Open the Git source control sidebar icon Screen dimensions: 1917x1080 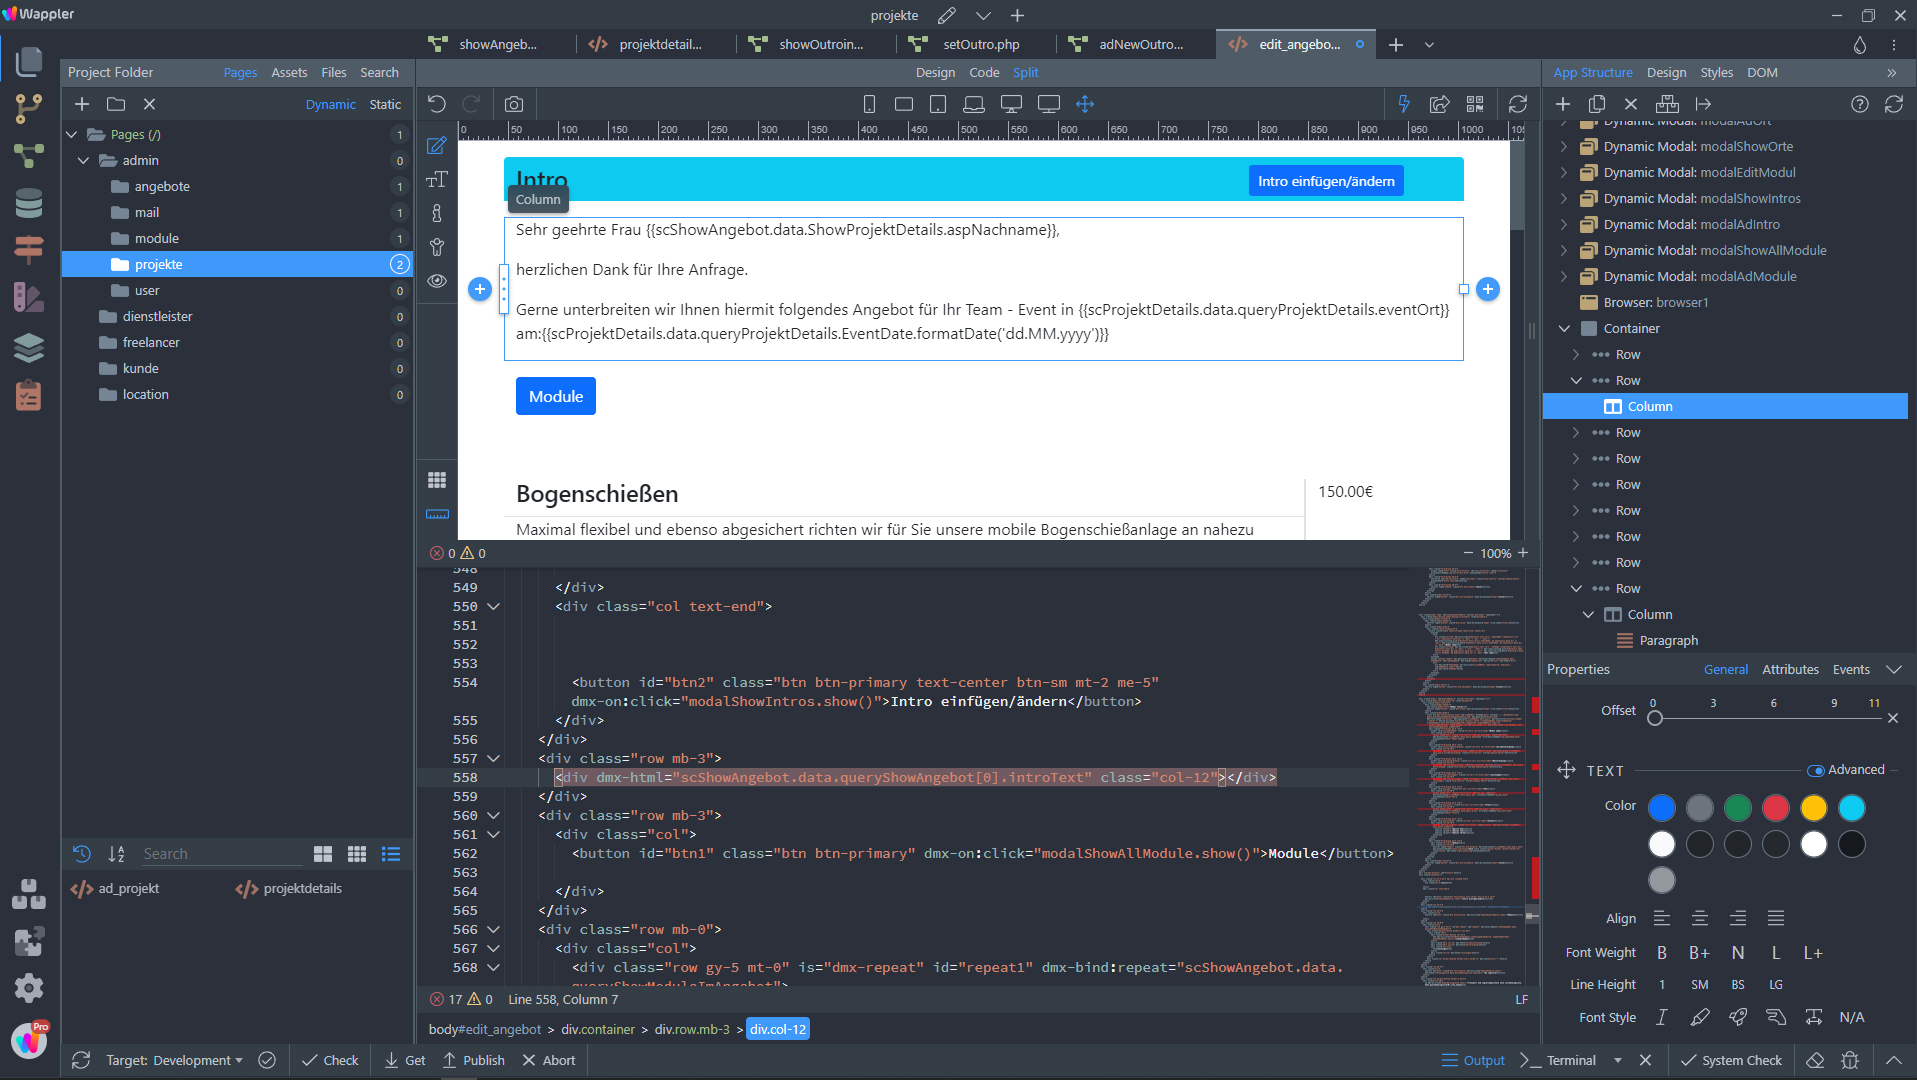pos(29,108)
